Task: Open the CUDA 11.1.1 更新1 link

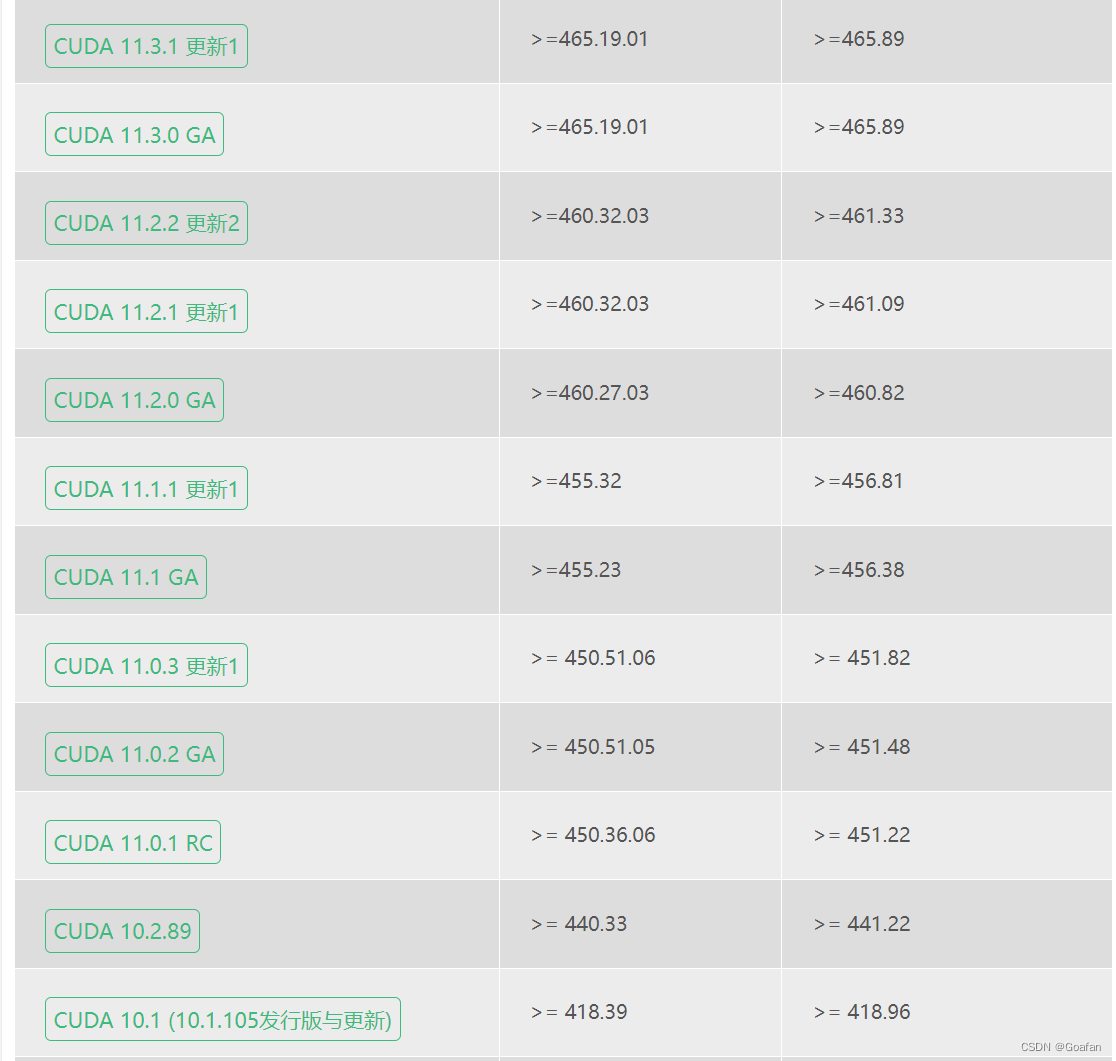Action: [x=146, y=489]
